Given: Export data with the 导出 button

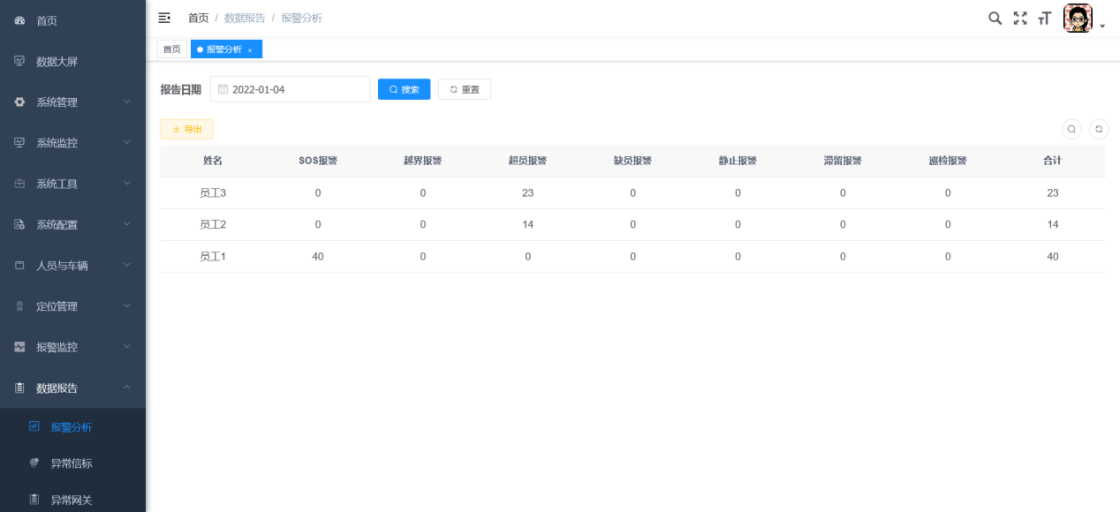Looking at the screenshot, I should (x=187, y=129).
